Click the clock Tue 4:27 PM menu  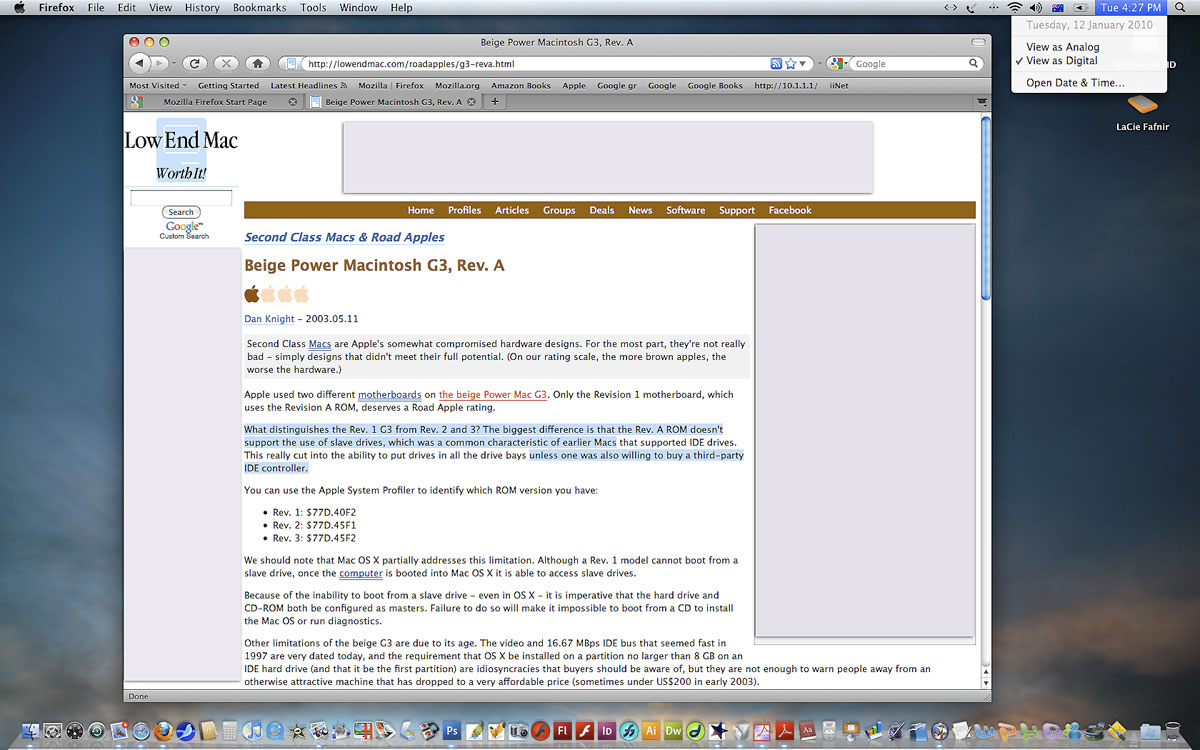pyautogui.click(x=1131, y=7)
